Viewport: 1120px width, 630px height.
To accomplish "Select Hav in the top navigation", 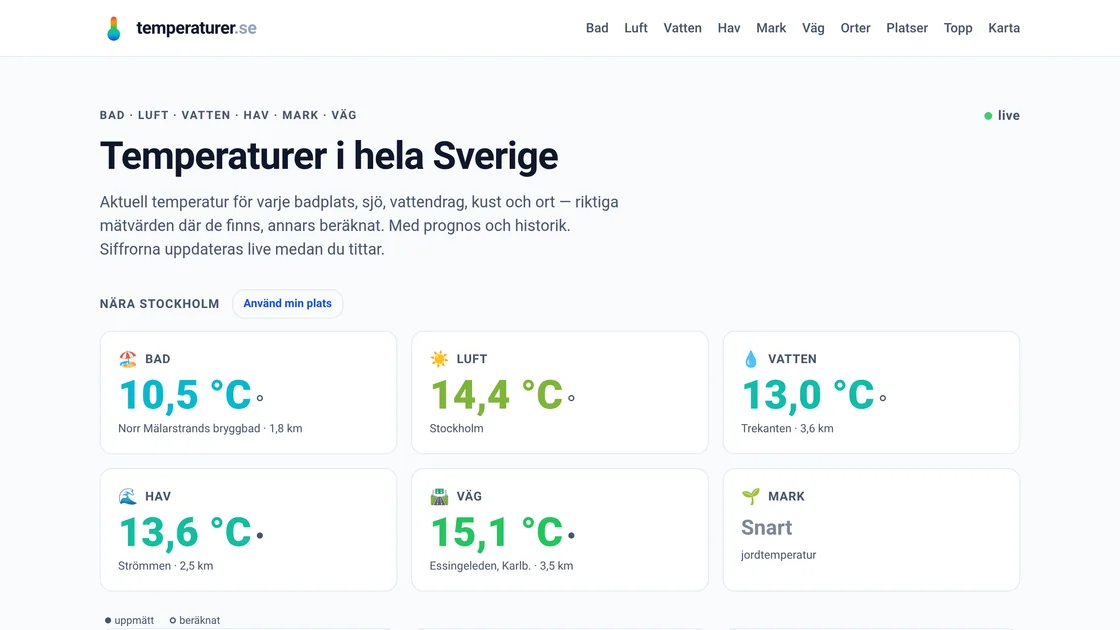I will (x=729, y=28).
